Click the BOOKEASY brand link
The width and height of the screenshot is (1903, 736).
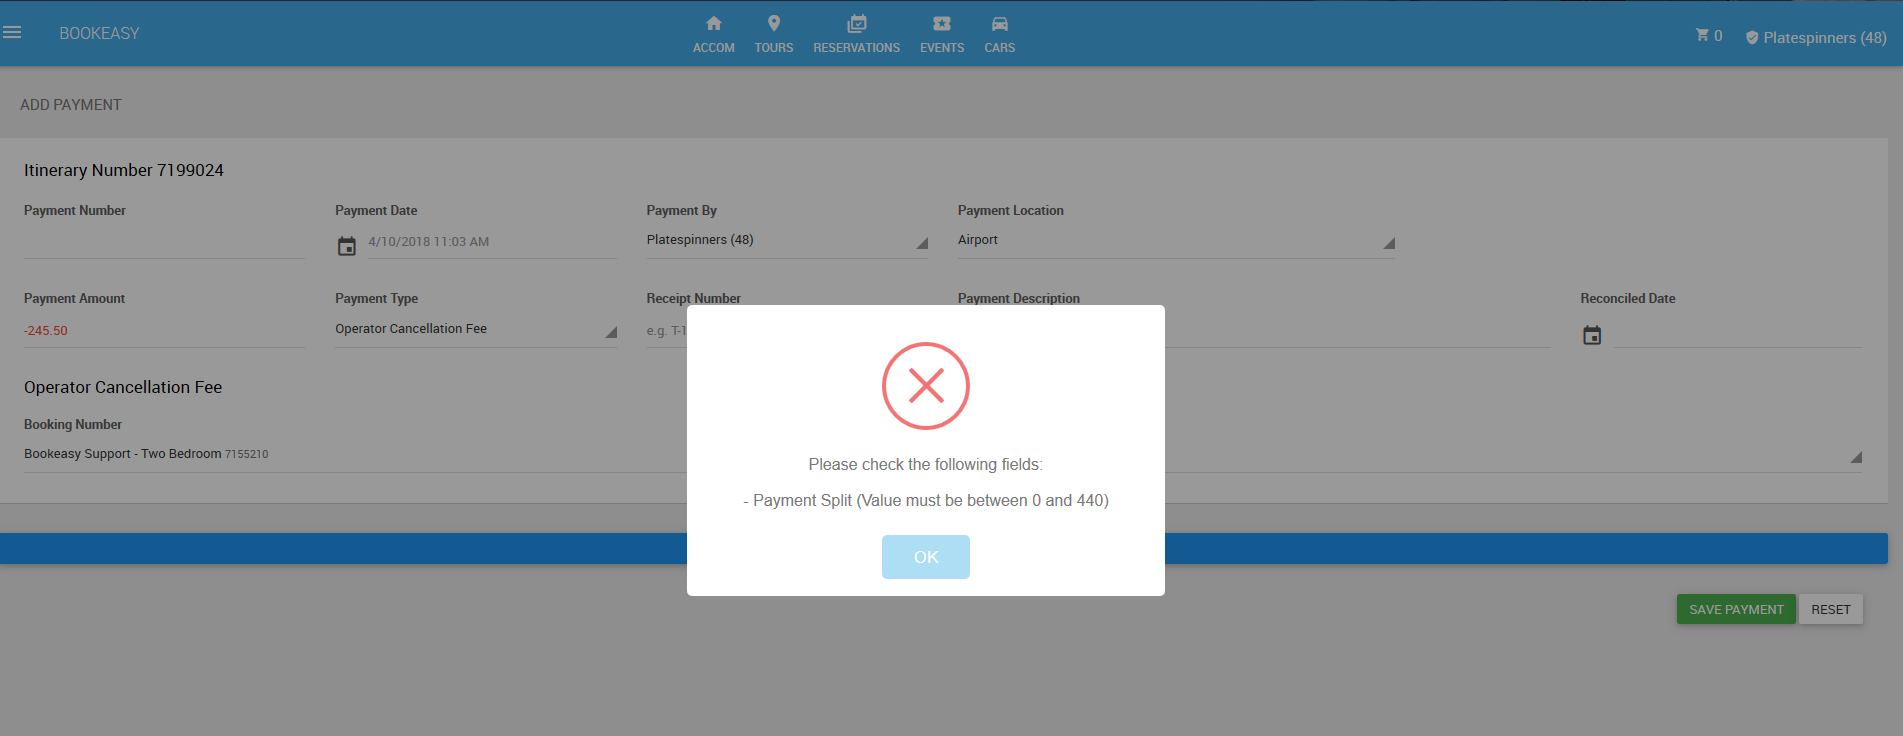[99, 33]
